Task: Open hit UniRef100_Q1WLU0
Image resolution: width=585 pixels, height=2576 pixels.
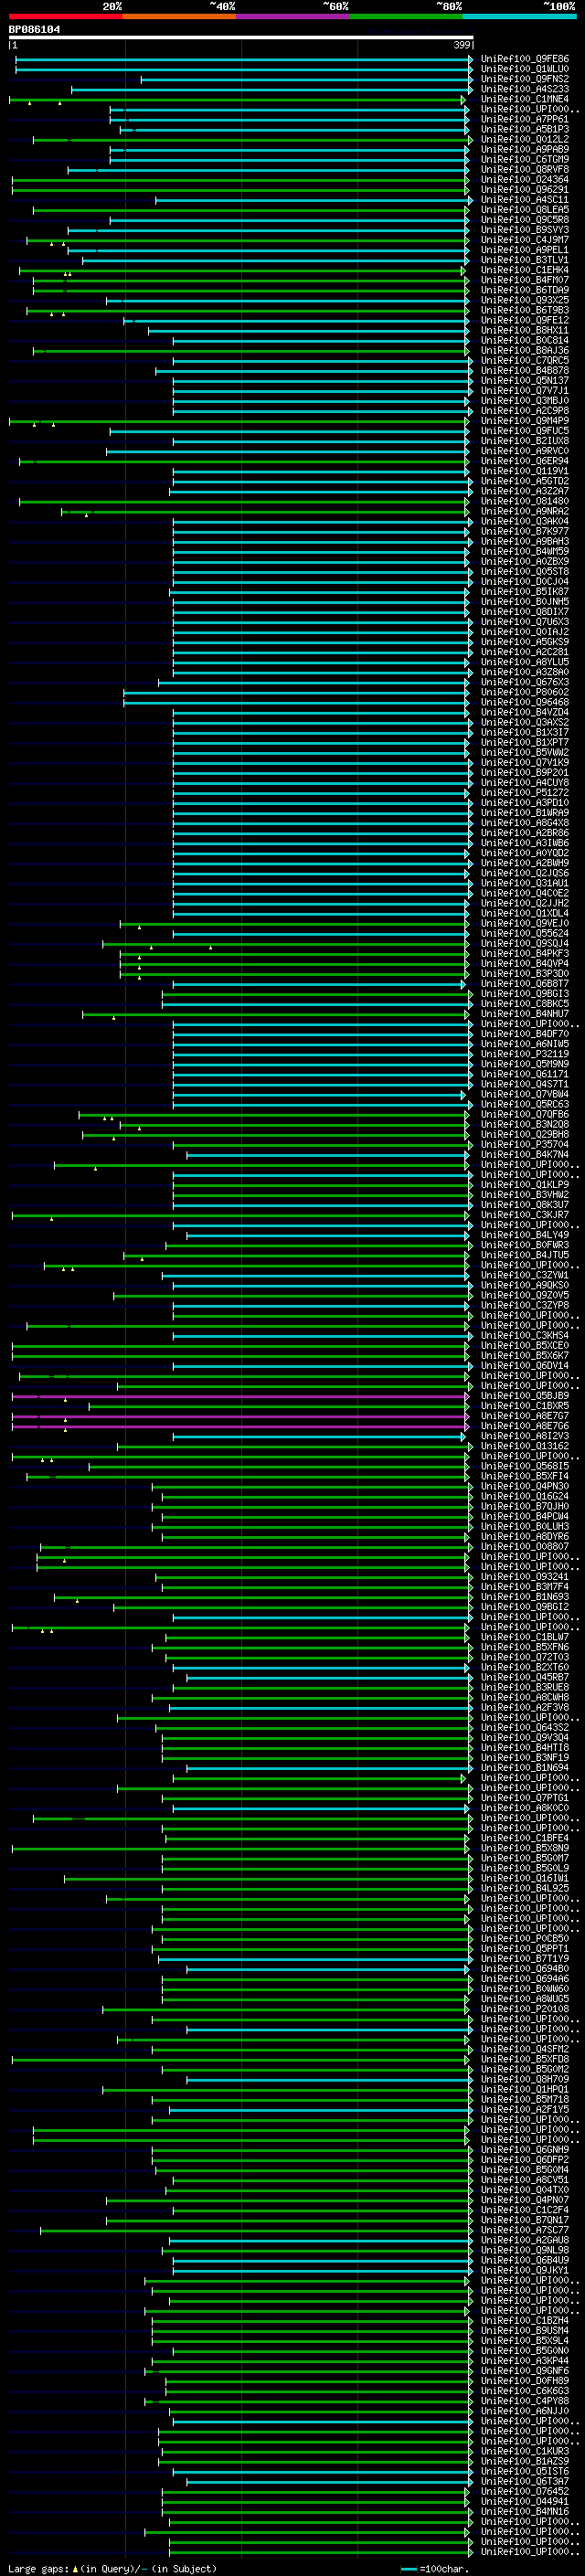Action: click(525, 69)
